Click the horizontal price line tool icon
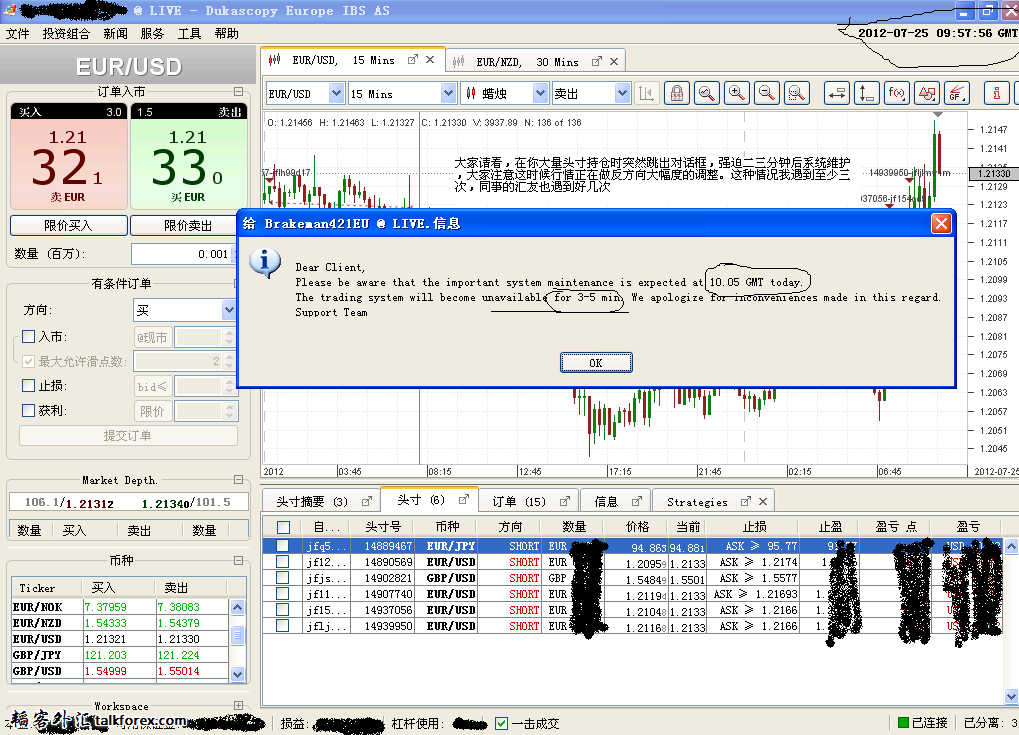This screenshot has height=735, width=1019. tap(836, 94)
